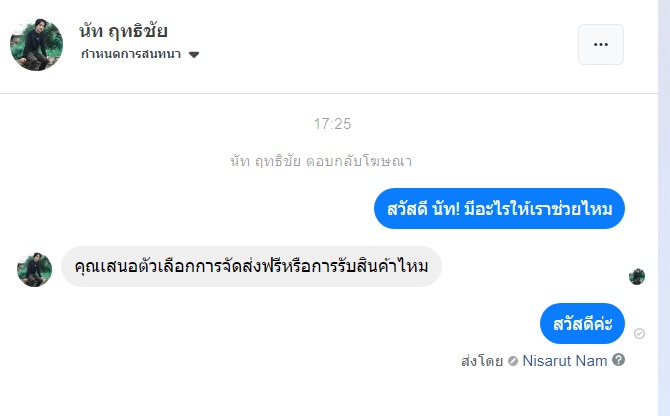Viewport: 670px width, 416px height.
Task: Expand the กำหนดการสนทนา dropdown arrow
Action: click(x=194, y=54)
